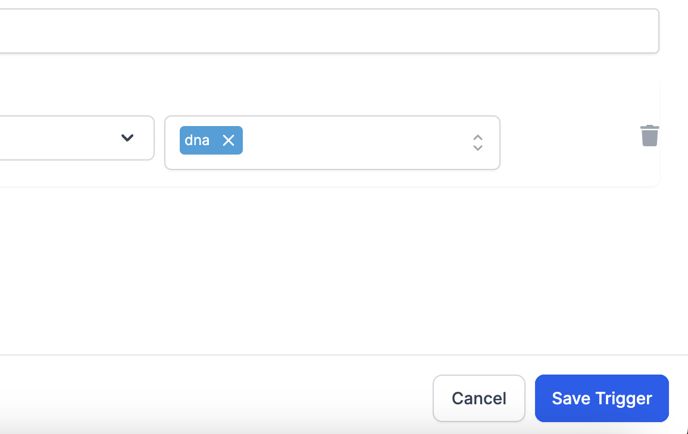
Task: Click the Save Trigger button
Action: [x=601, y=398]
